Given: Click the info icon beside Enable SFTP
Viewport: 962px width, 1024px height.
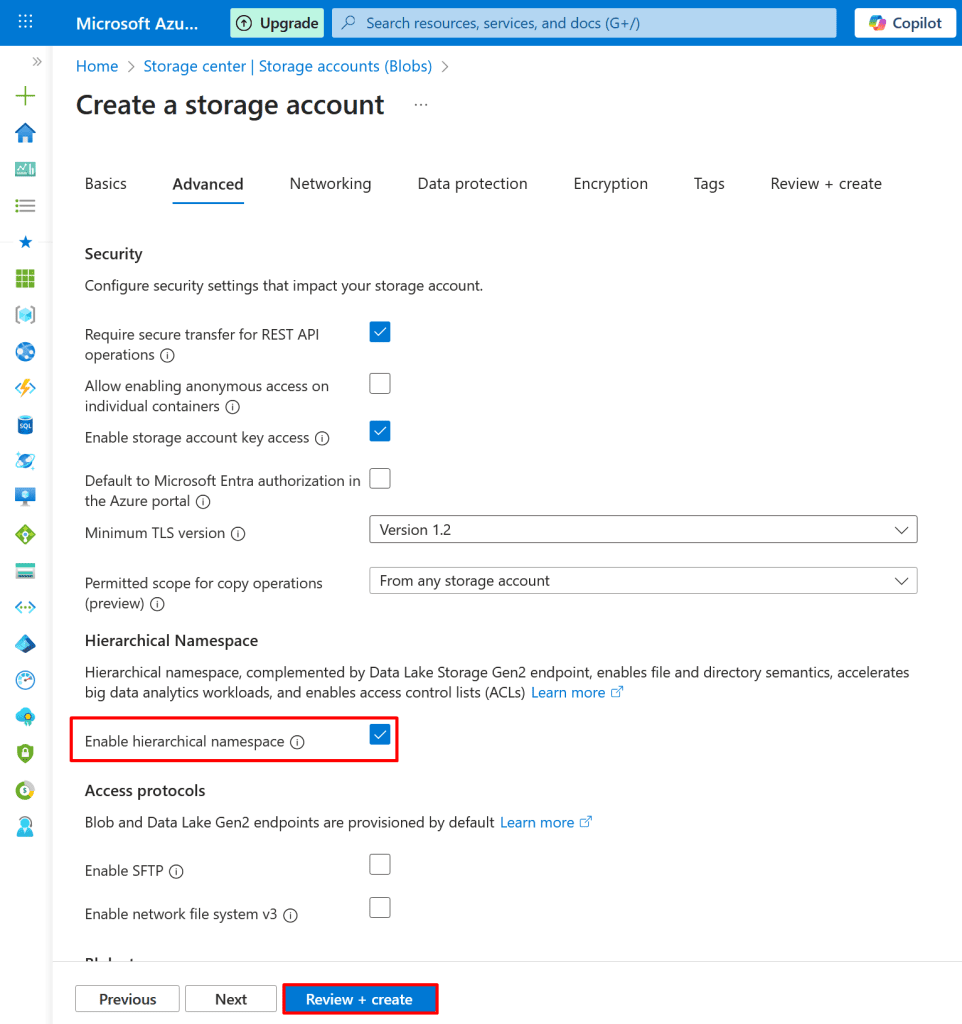Looking at the screenshot, I should click(176, 871).
